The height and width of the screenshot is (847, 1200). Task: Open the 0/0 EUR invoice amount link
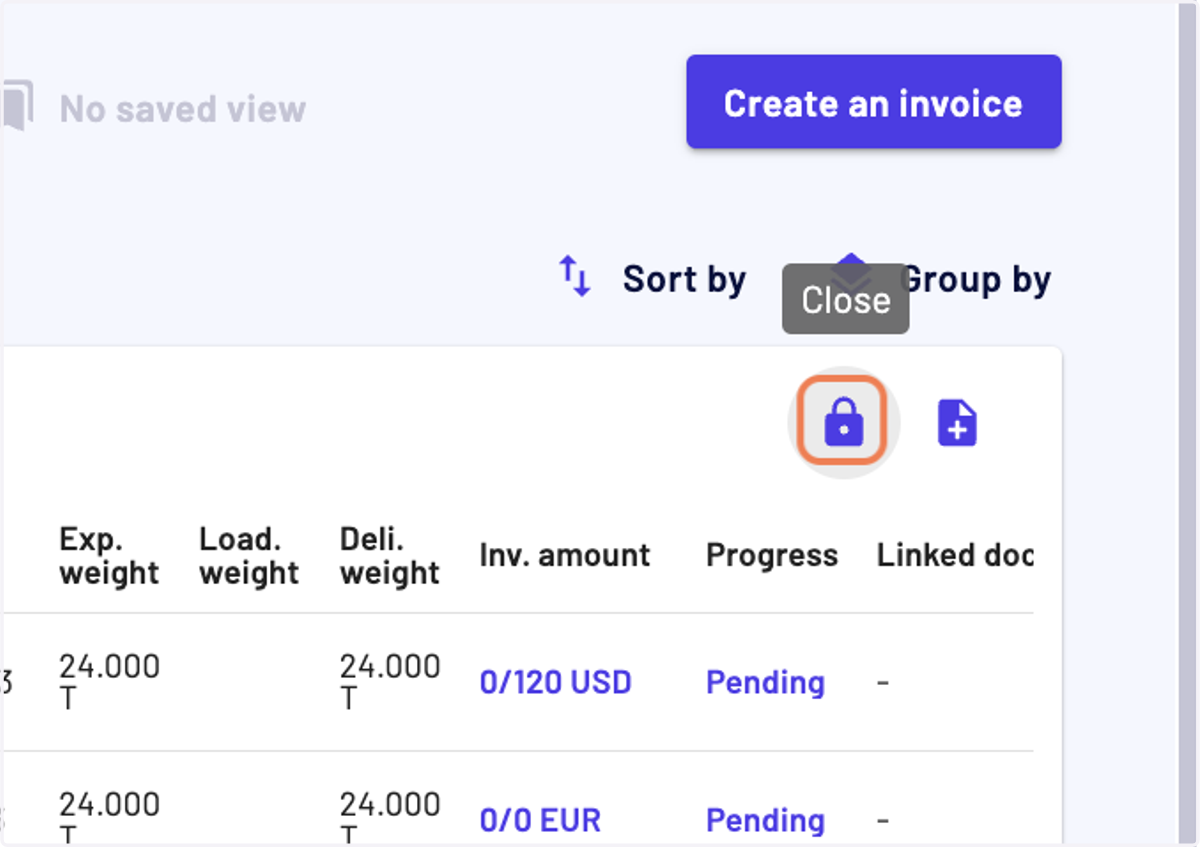coord(540,821)
